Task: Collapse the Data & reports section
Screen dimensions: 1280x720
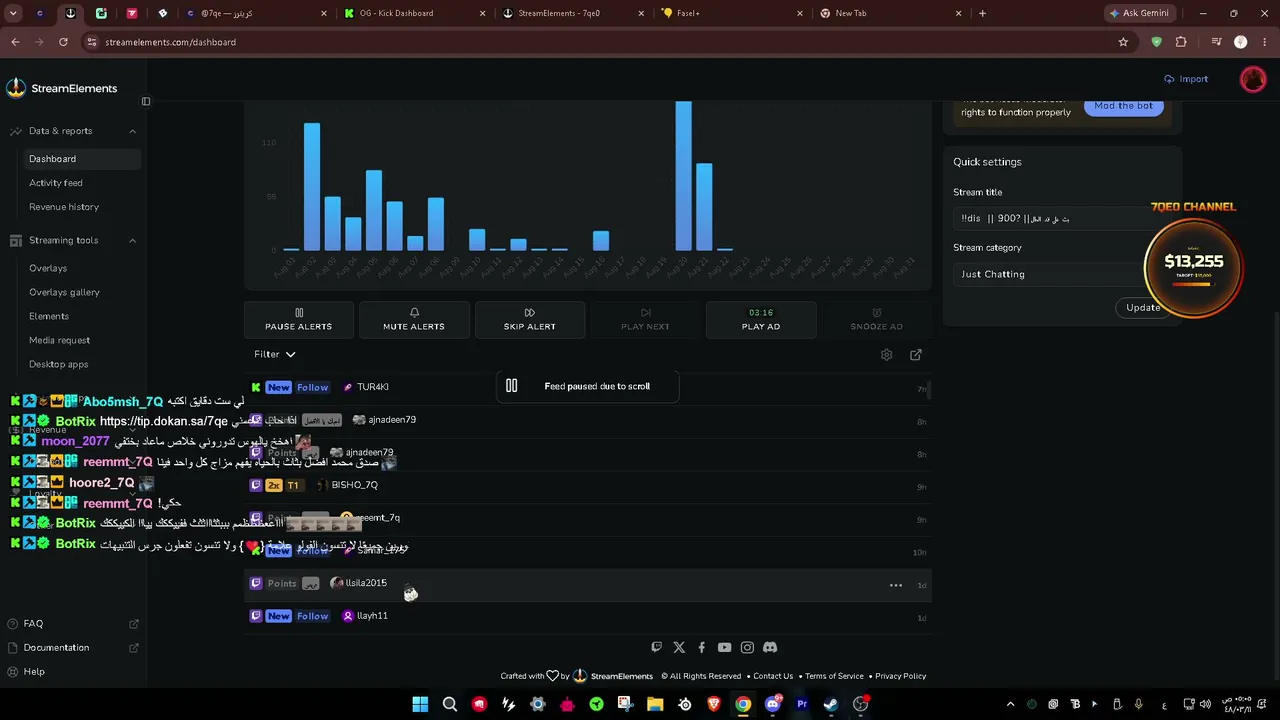Action: click(x=132, y=131)
